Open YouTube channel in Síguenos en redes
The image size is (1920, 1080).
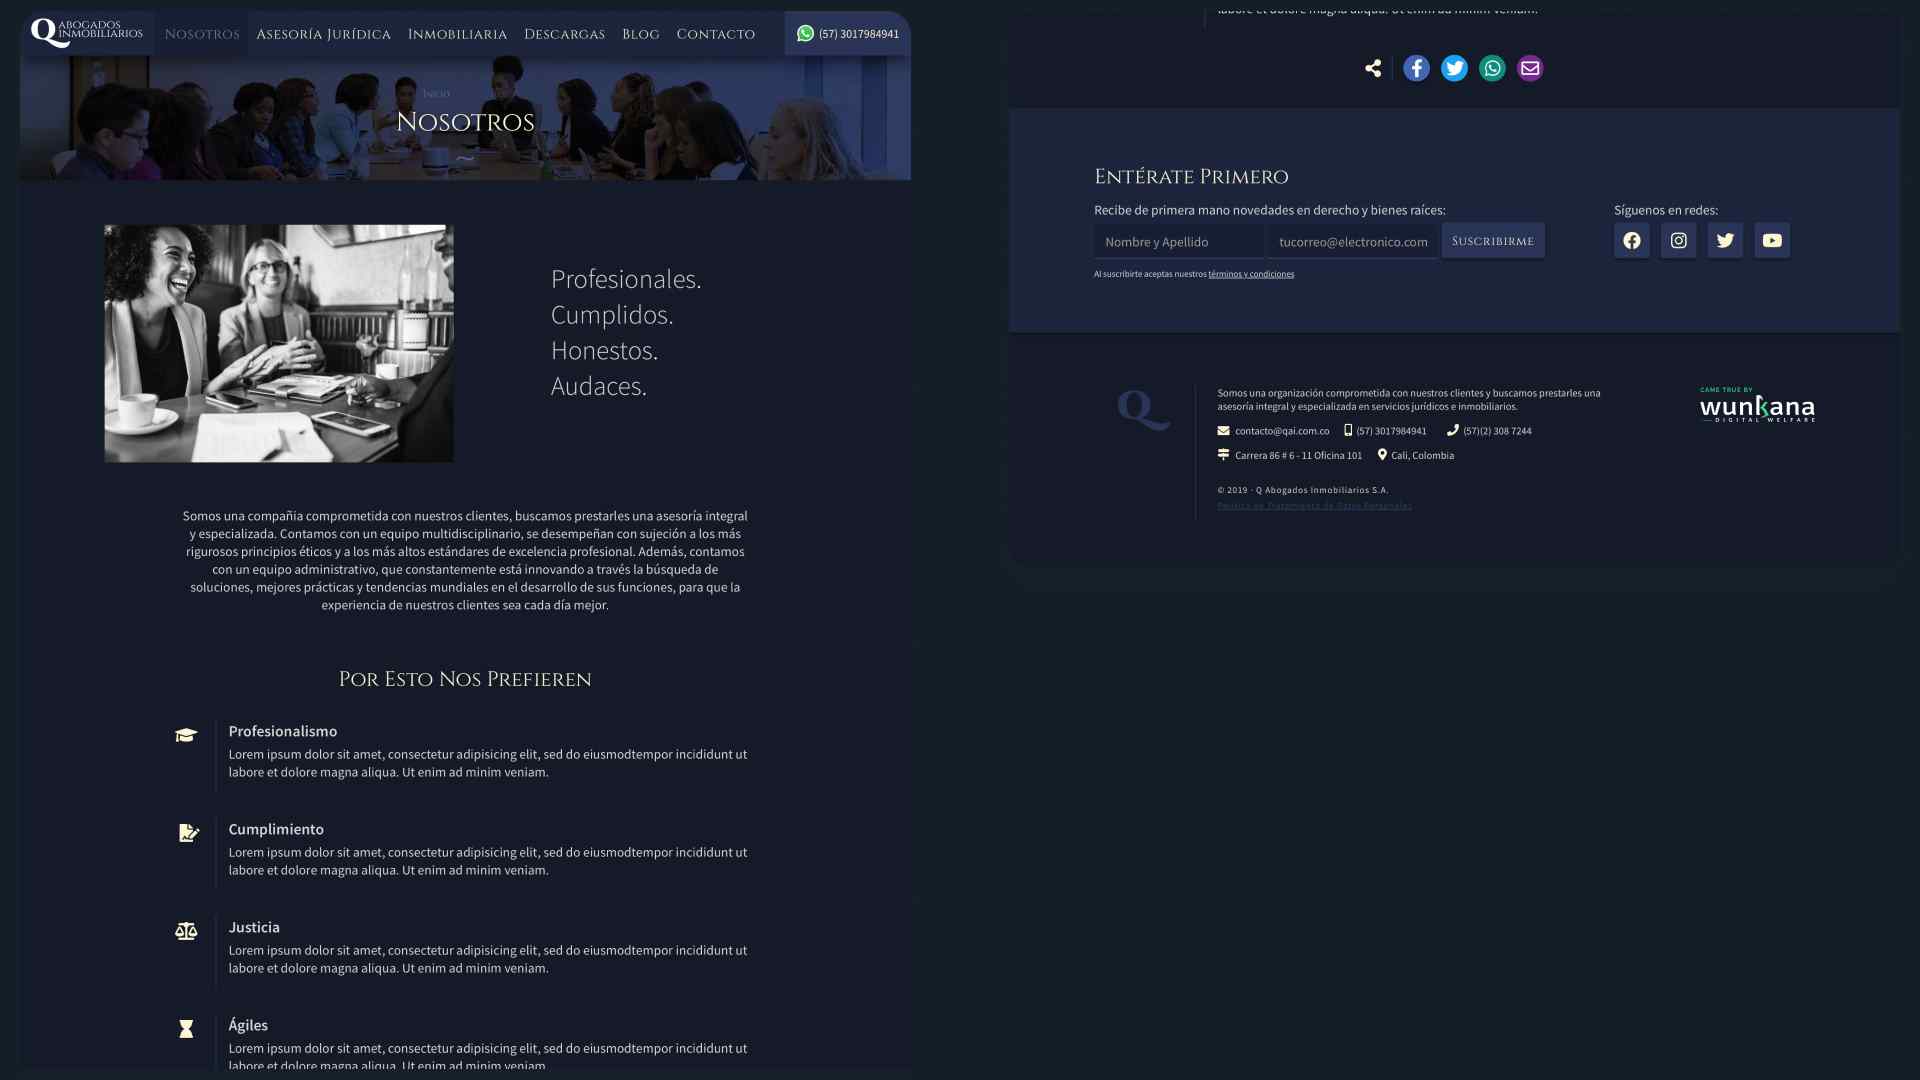[x=1771, y=240]
